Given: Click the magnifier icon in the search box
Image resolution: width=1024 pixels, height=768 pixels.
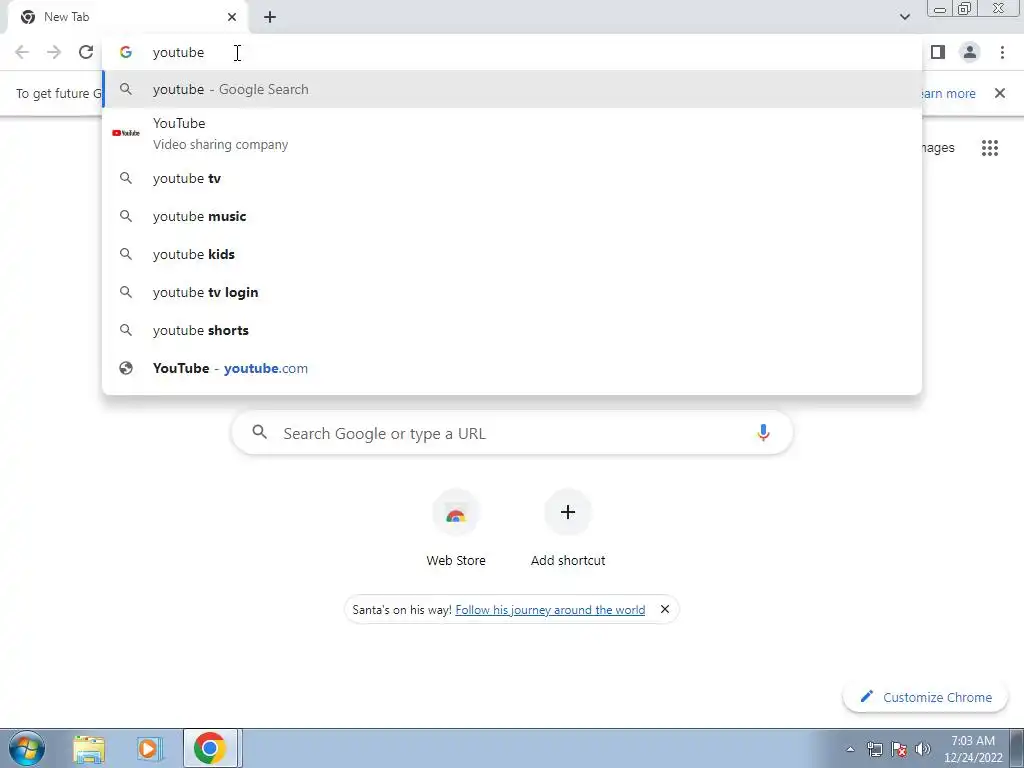Looking at the screenshot, I should [259, 432].
